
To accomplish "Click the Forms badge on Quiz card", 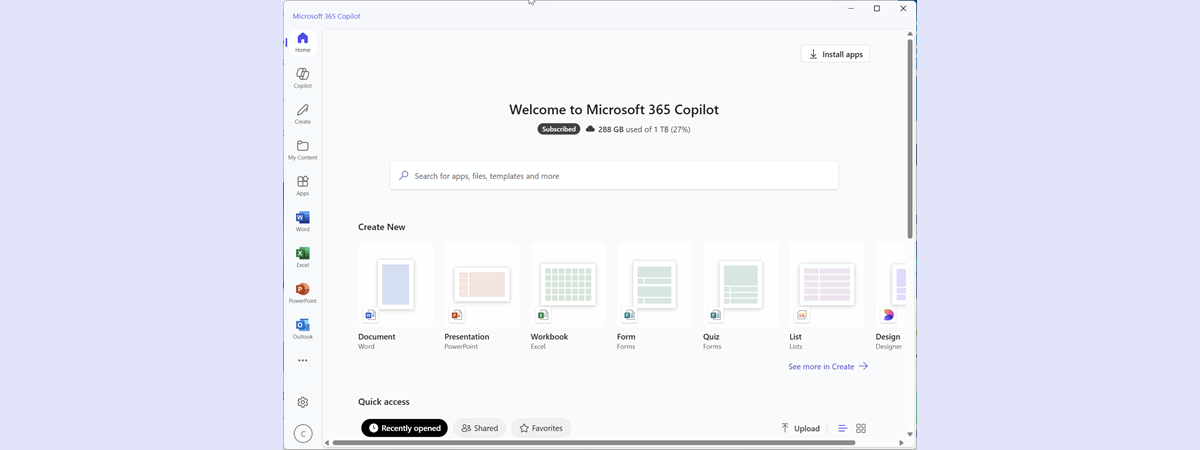I will tap(715, 315).
